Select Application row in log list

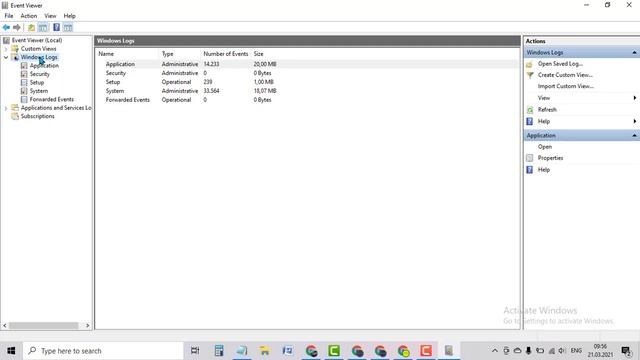pos(307,64)
